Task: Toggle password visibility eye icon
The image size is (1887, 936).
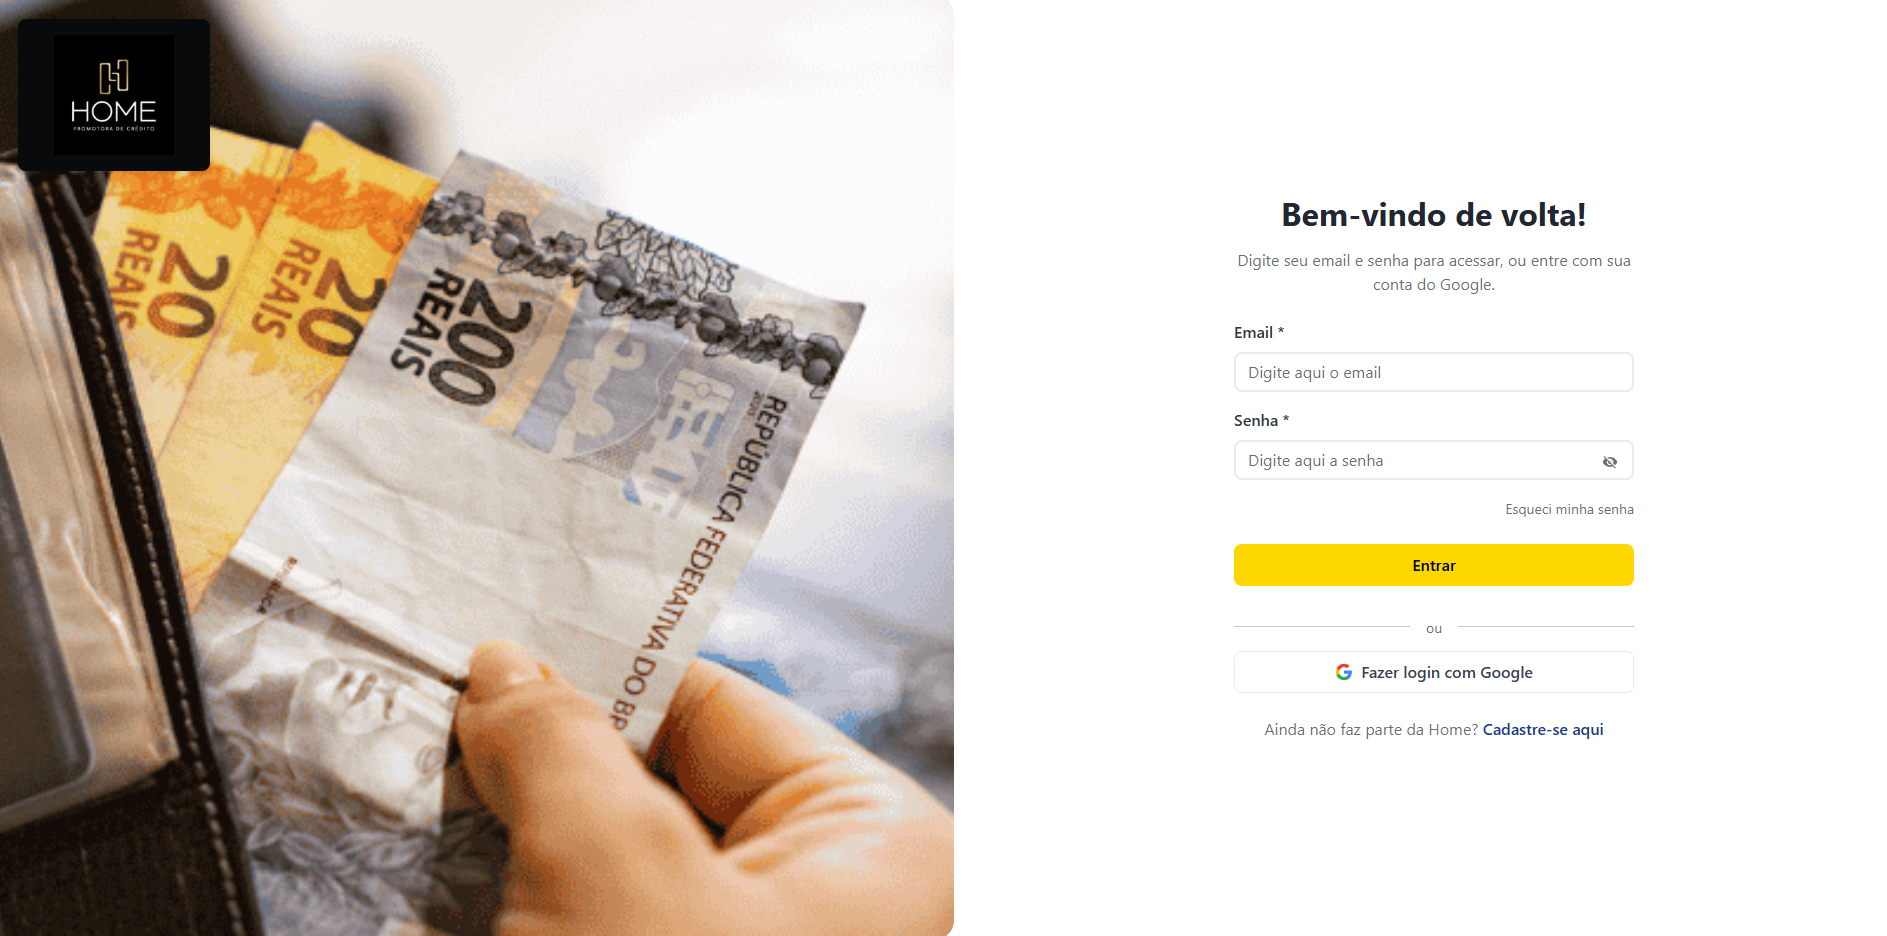Action: 1610,461
